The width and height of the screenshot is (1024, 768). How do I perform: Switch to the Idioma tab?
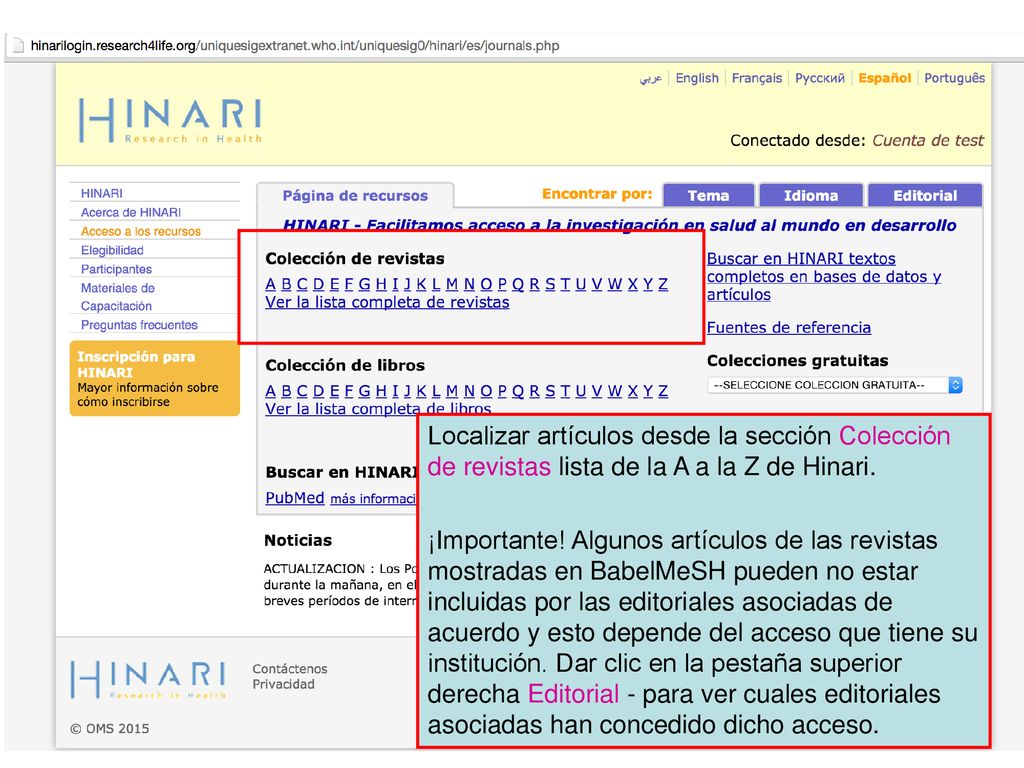coord(811,195)
